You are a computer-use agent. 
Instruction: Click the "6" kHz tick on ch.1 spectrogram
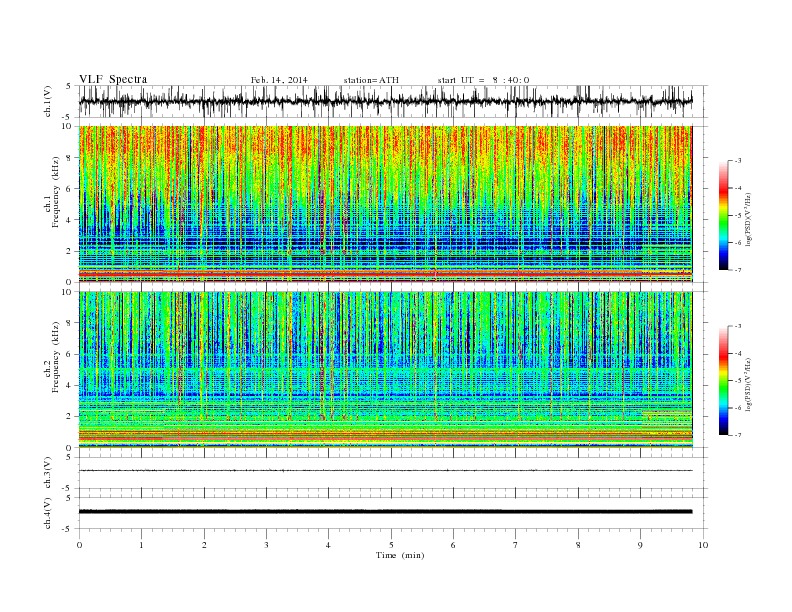pyautogui.click(x=69, y=189)
